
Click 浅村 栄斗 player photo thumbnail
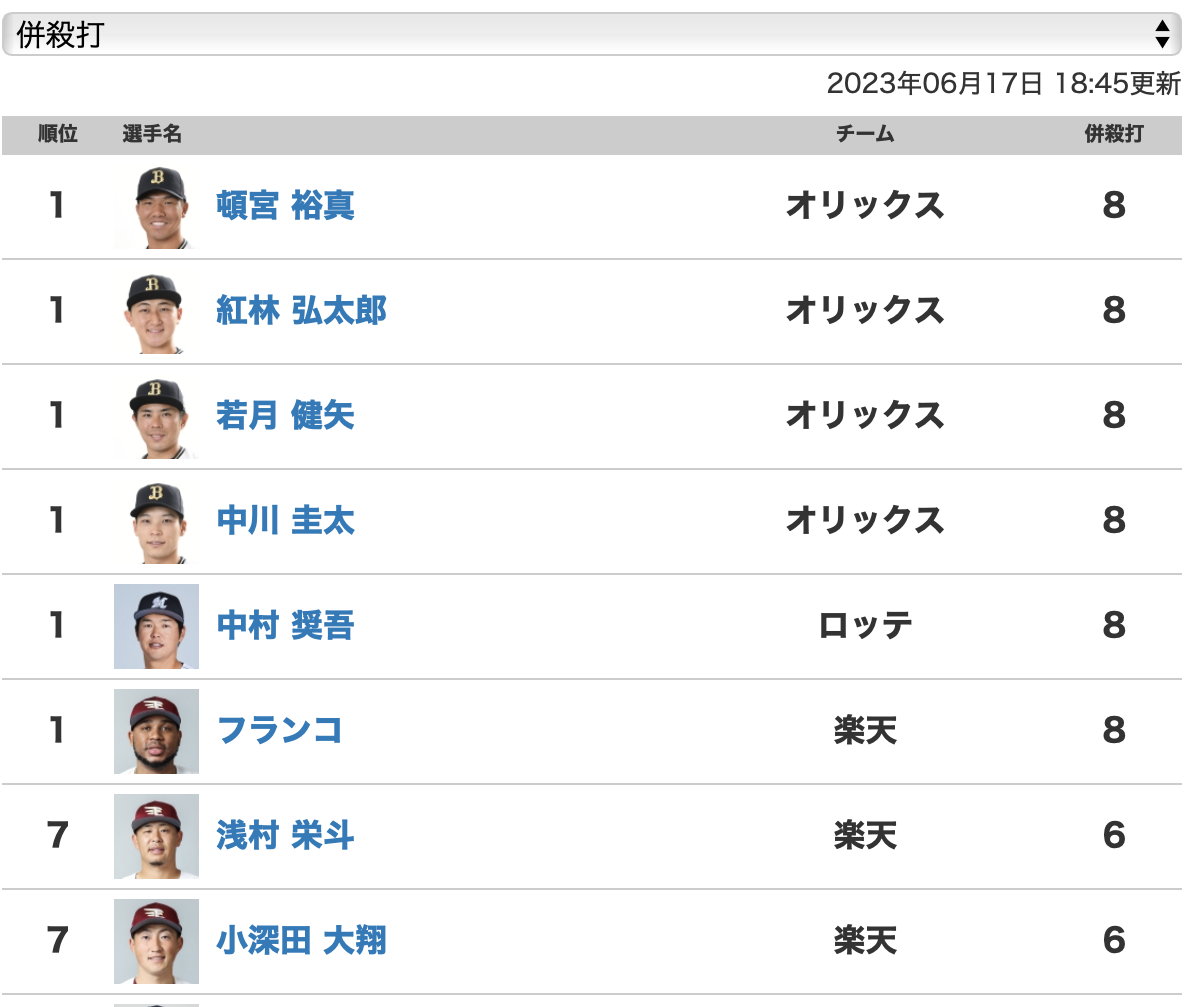click(x=156, y=836)
